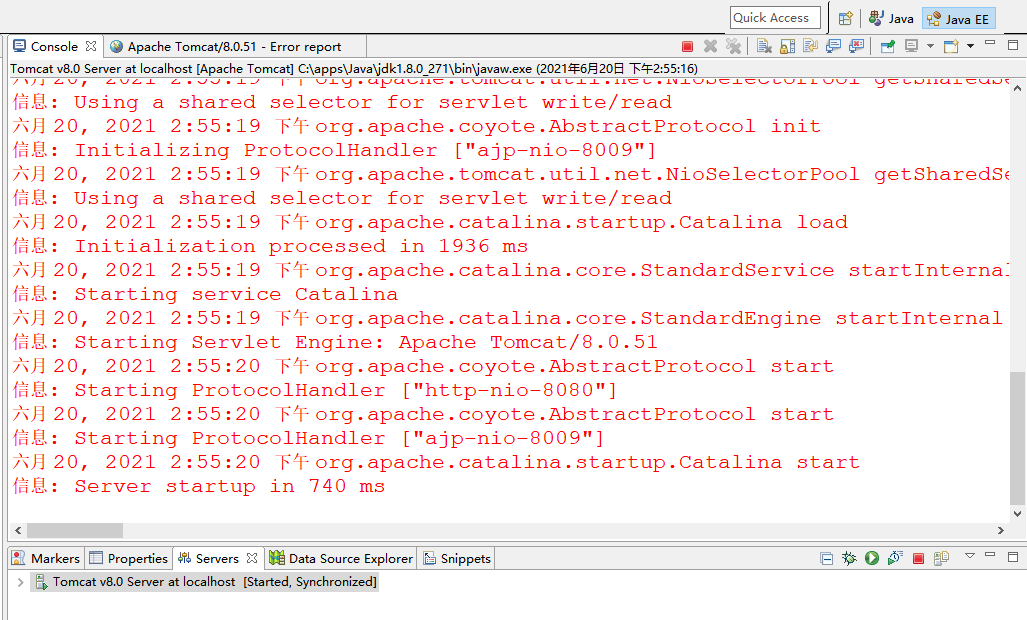Click 'Server startup in 740 ms' line

pyautogui.click(x=198, y=486)
